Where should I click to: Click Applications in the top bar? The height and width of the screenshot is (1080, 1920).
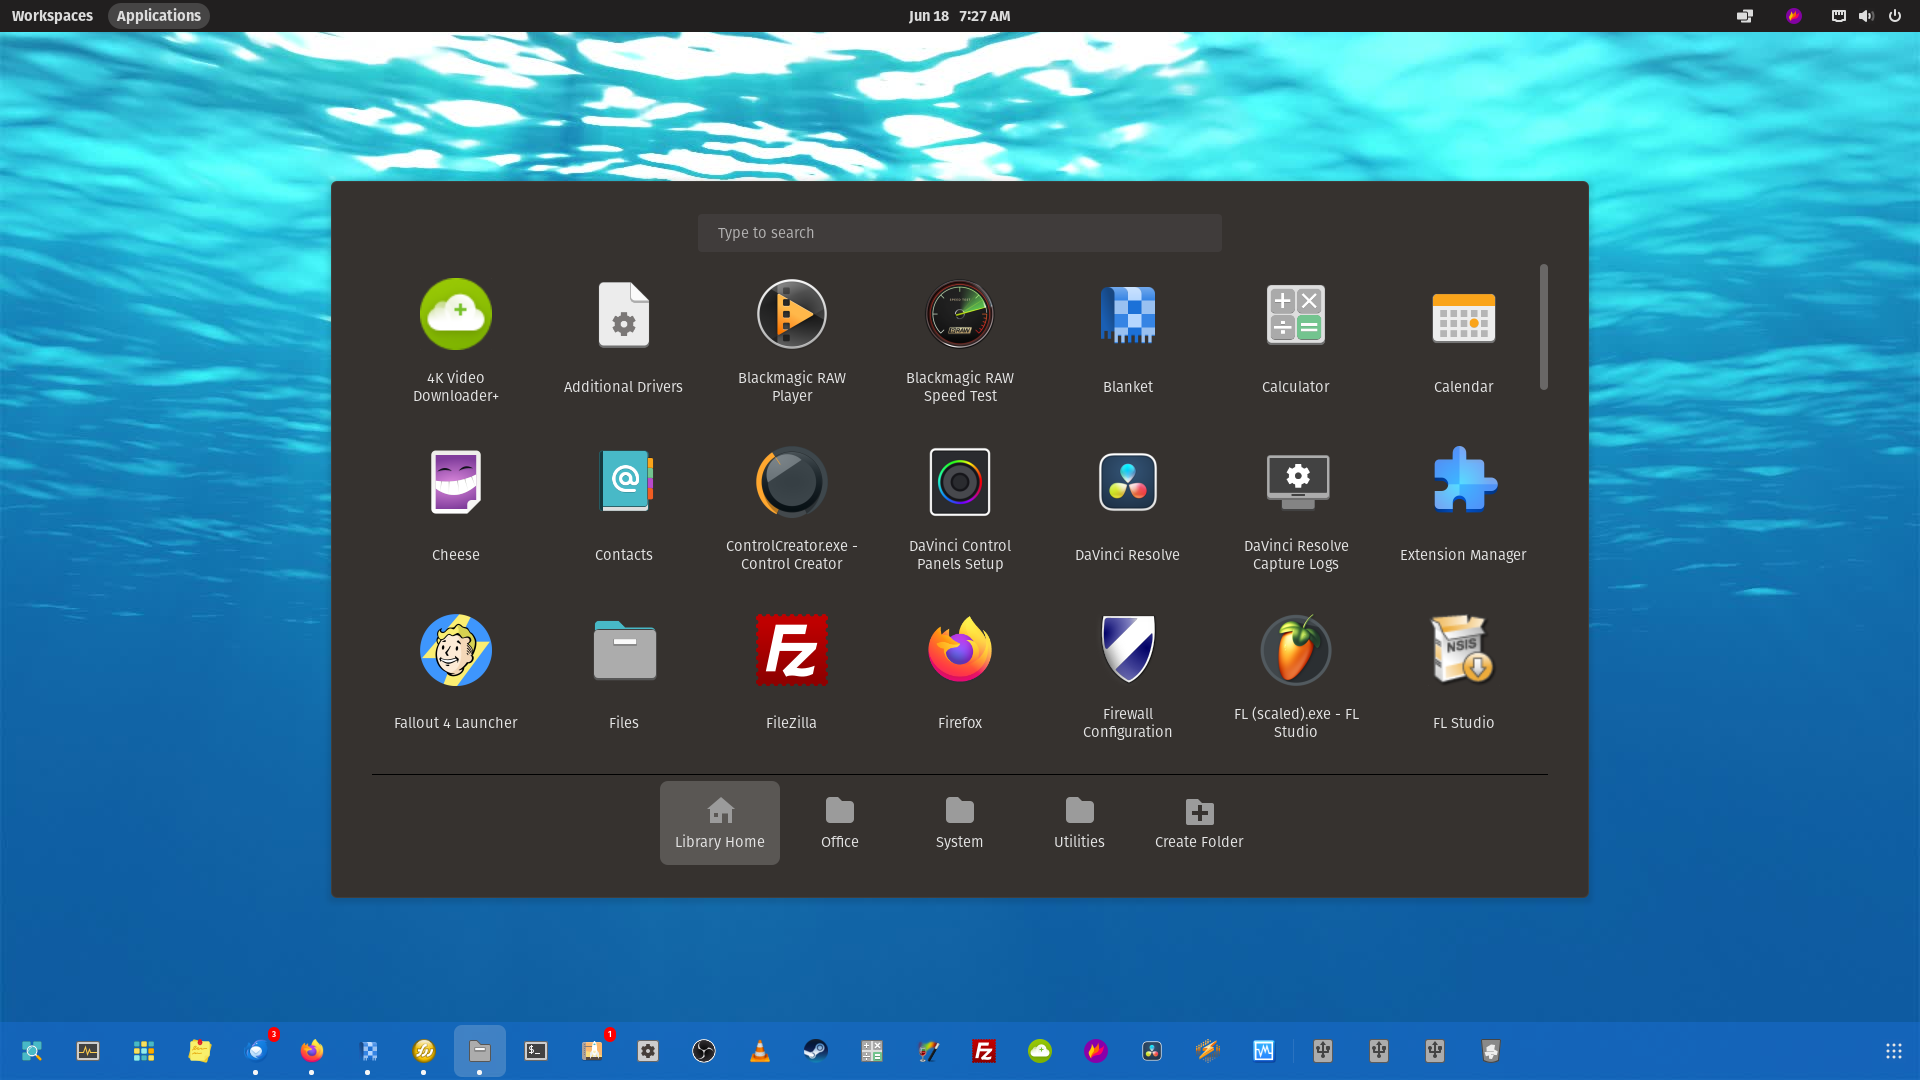click(158, 16)
